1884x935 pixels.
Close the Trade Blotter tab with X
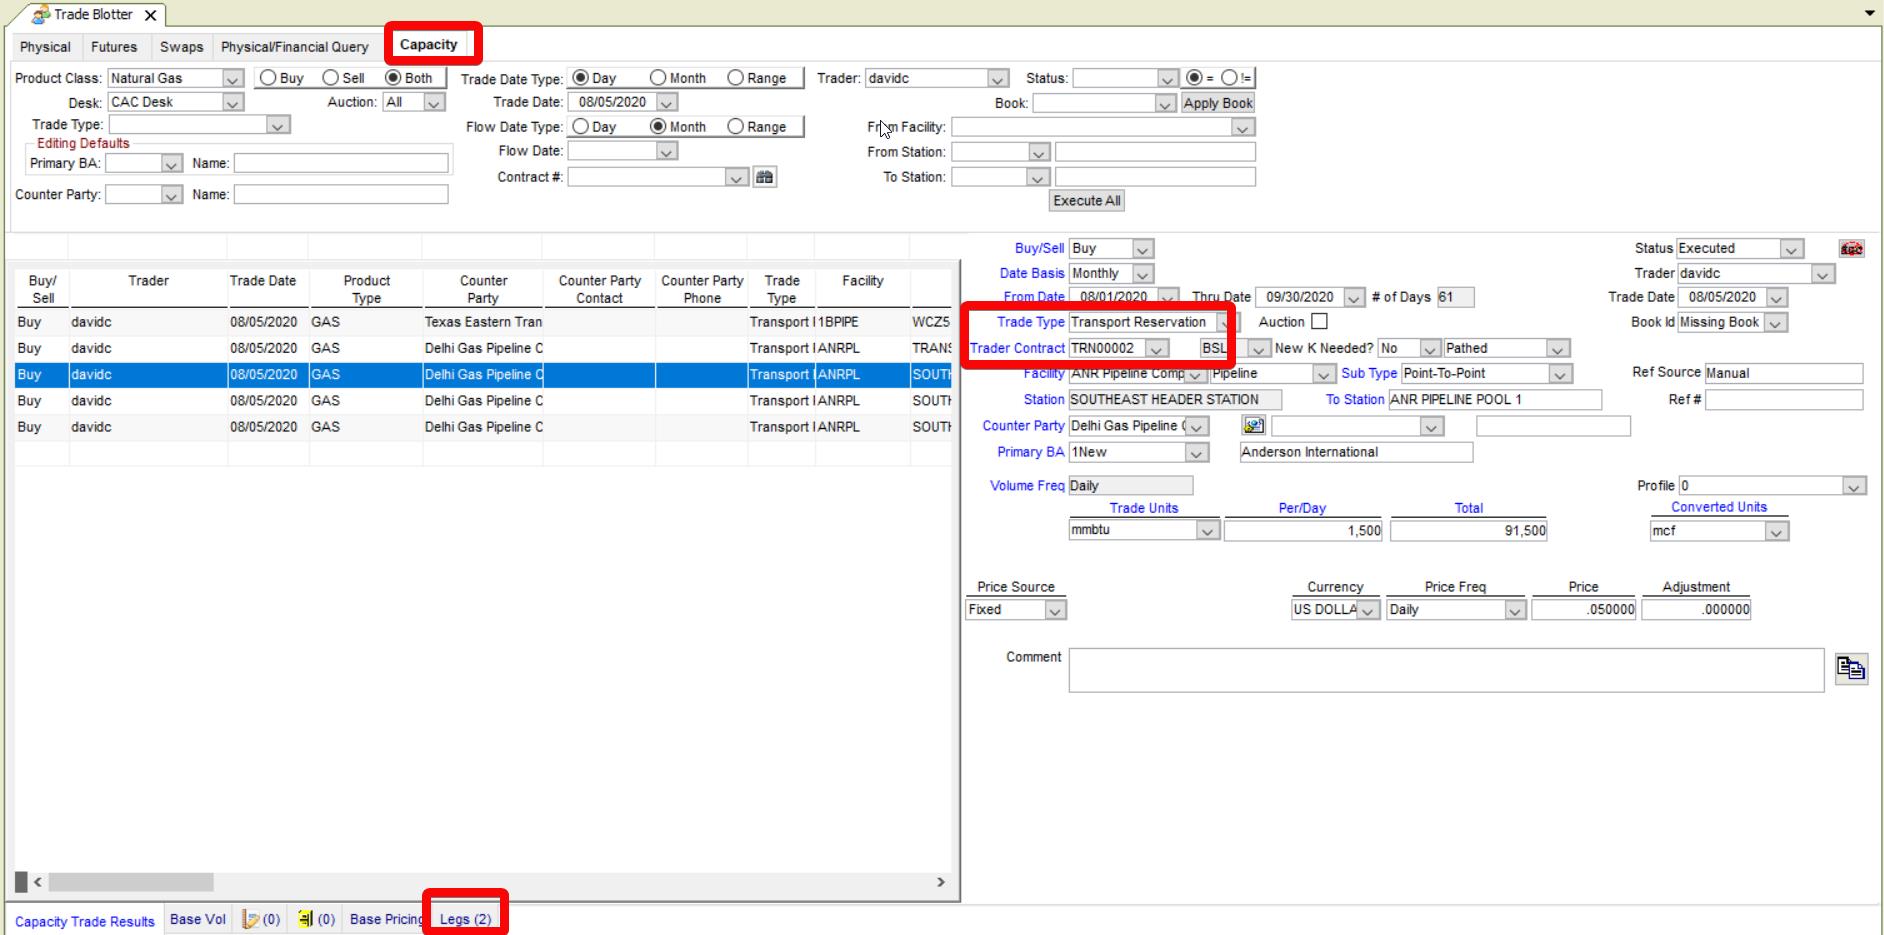tap(150, 15)
